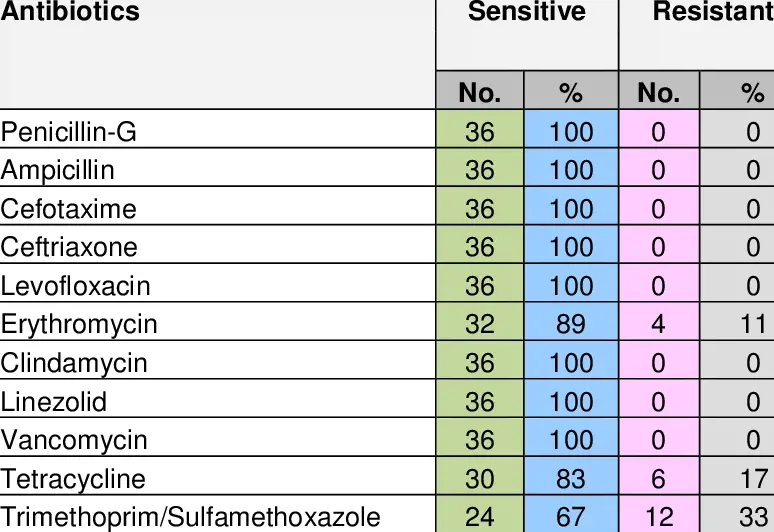Click the Trimethoprim/Sulfamethoxazole row label
Image resolution: width=774 pixels, height=532 pixels.
190,517
